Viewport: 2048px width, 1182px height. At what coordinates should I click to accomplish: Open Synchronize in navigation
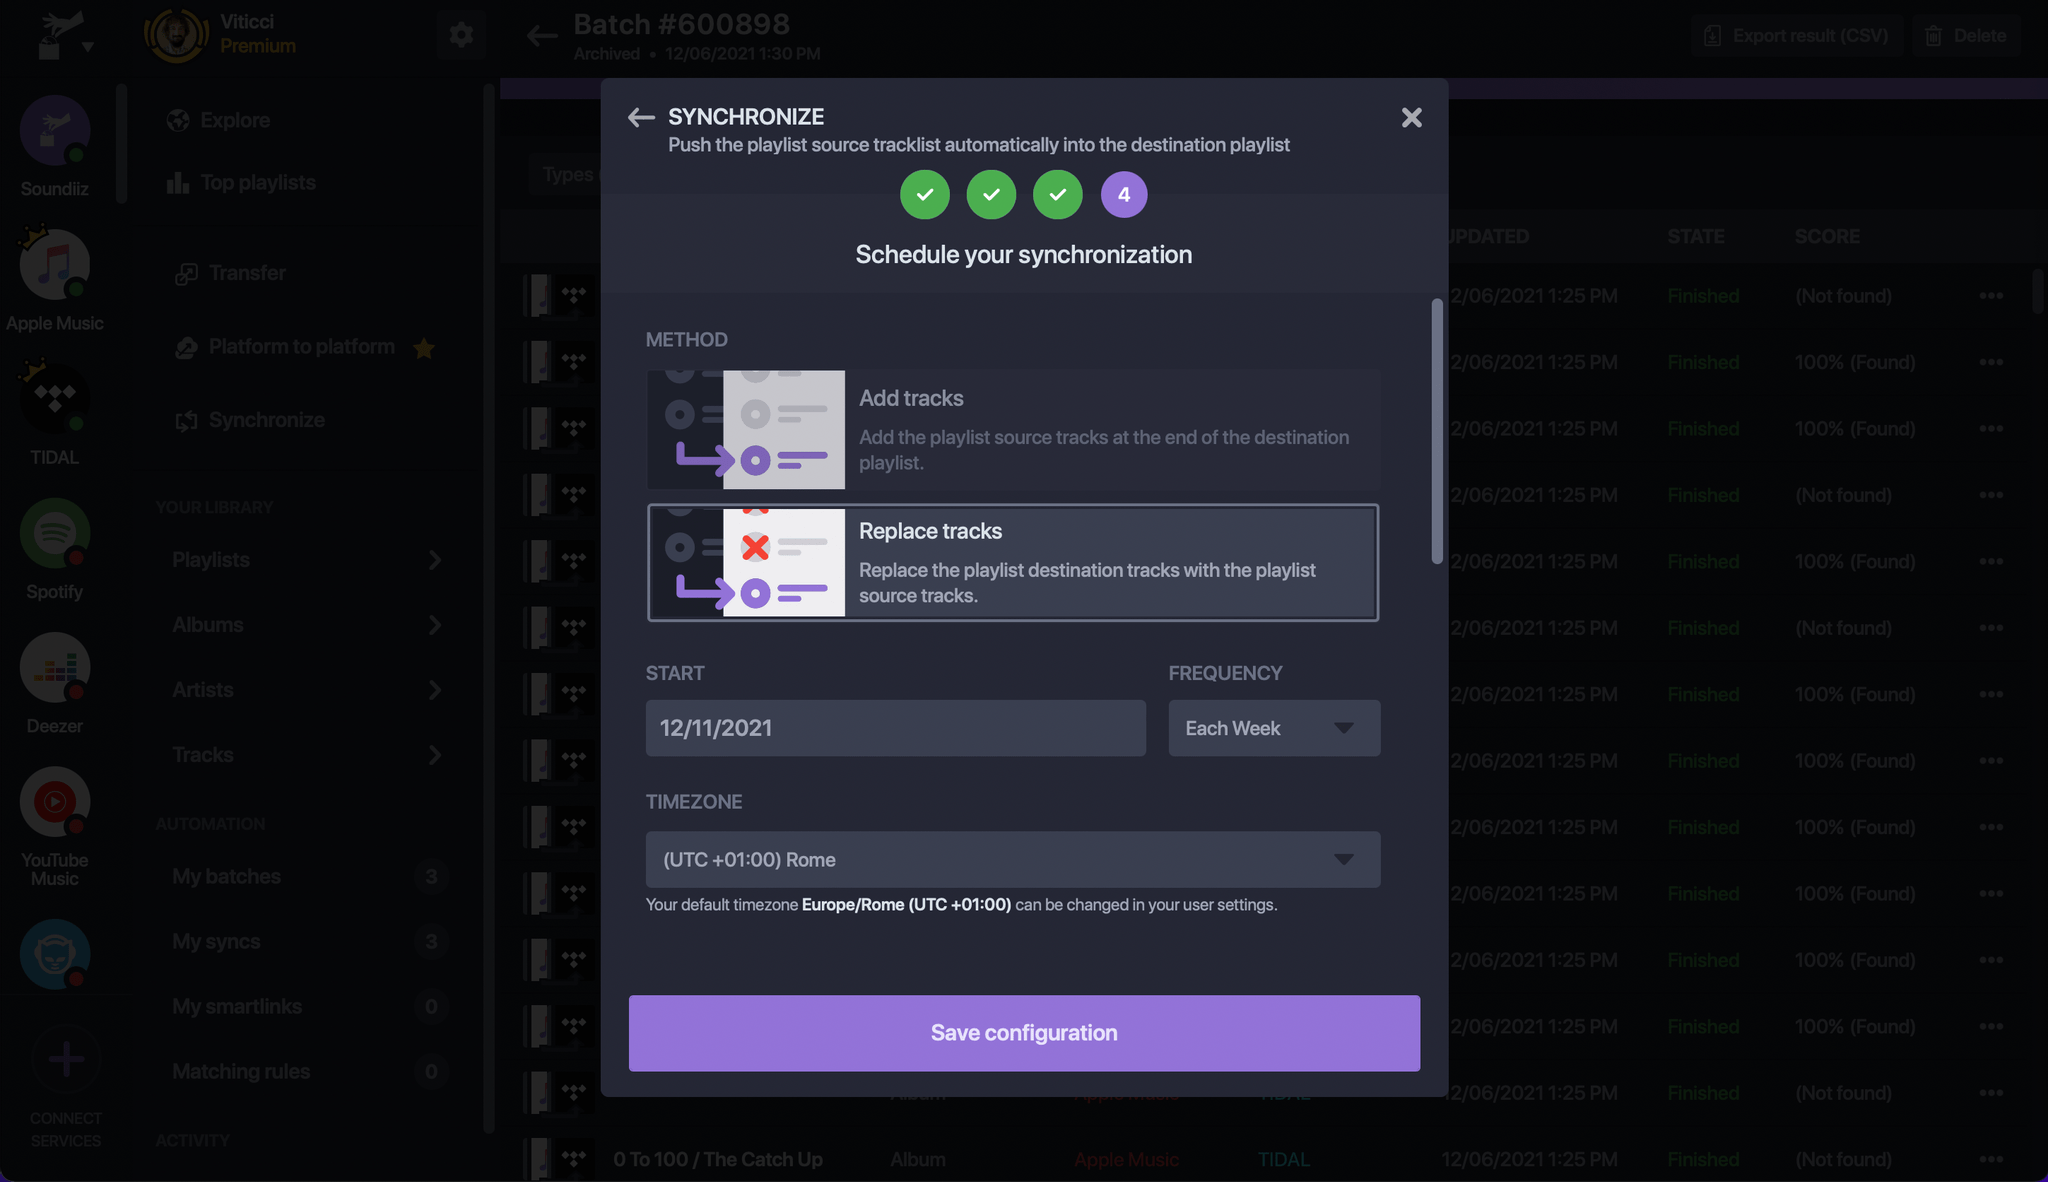pyautogui.click(x=250, y=420)
